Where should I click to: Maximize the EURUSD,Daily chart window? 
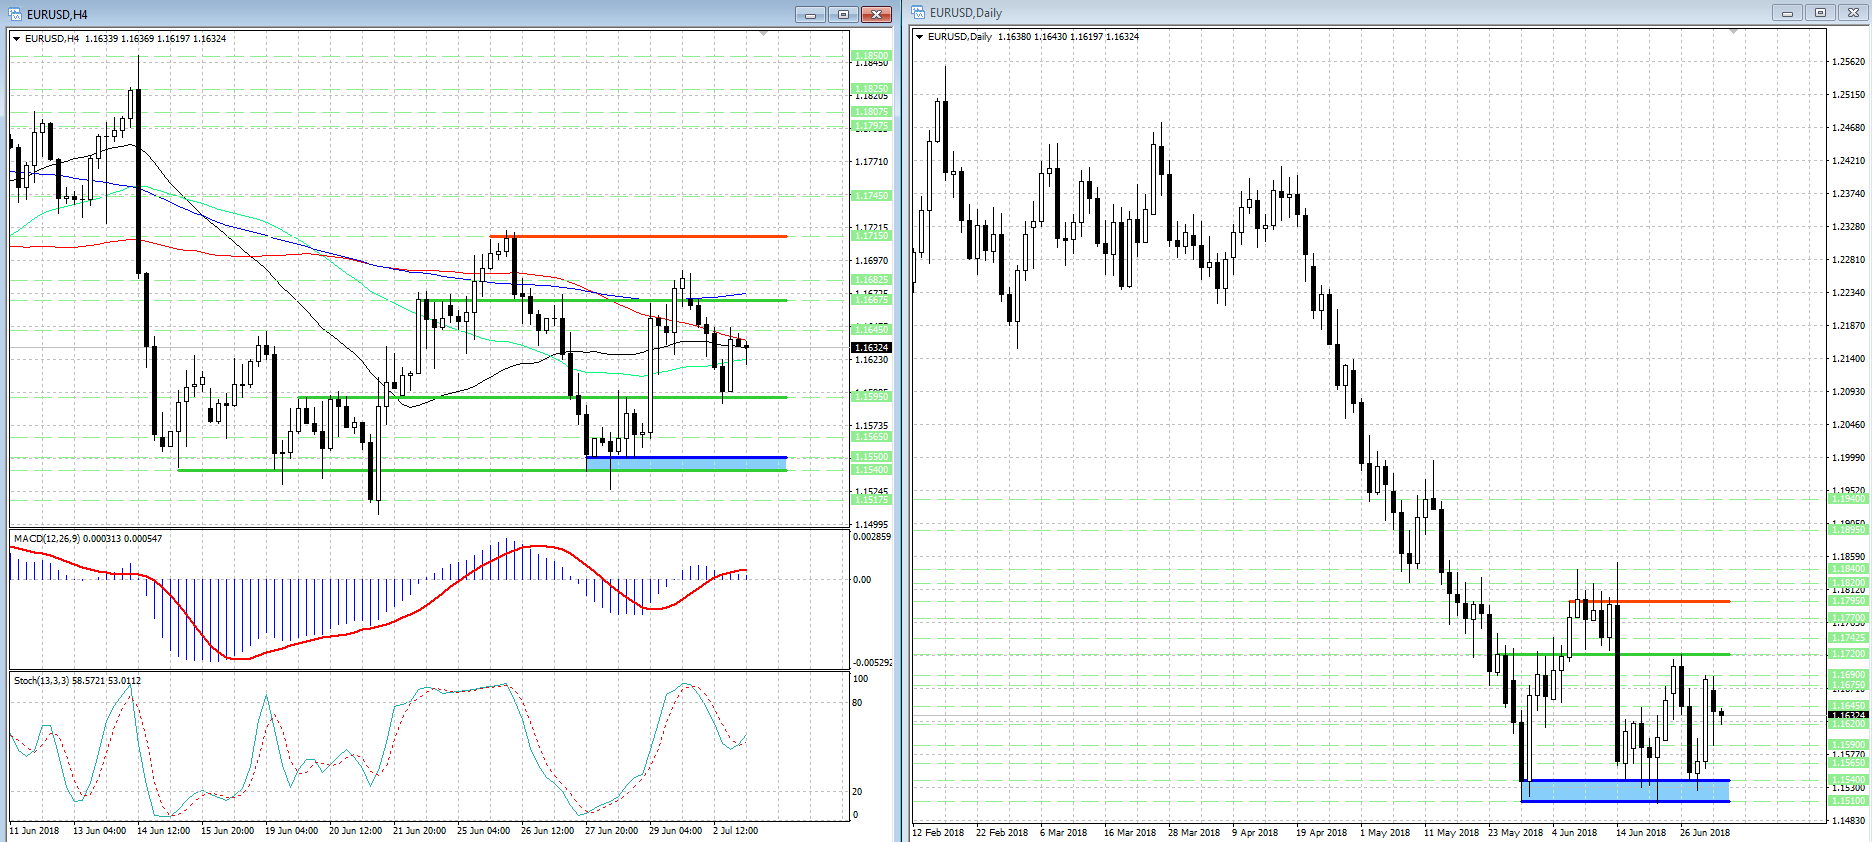pos(1820,13)
